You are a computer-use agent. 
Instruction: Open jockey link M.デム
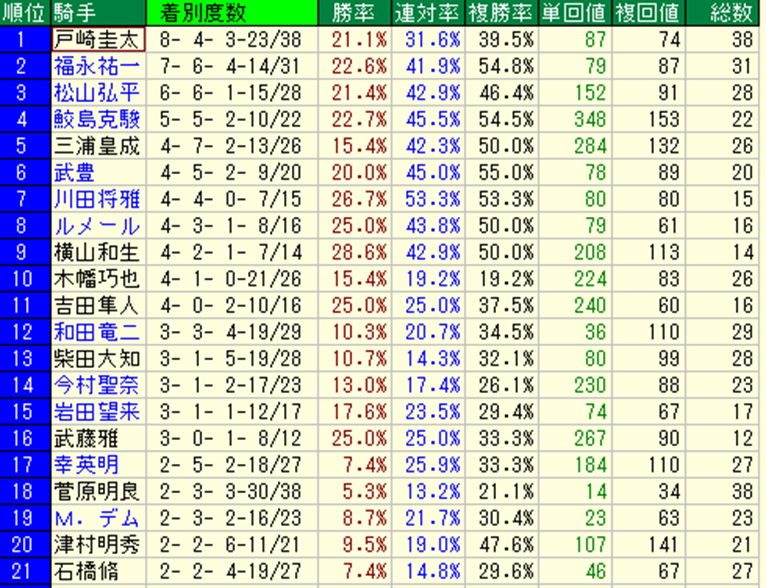click(x=97, y=518)
